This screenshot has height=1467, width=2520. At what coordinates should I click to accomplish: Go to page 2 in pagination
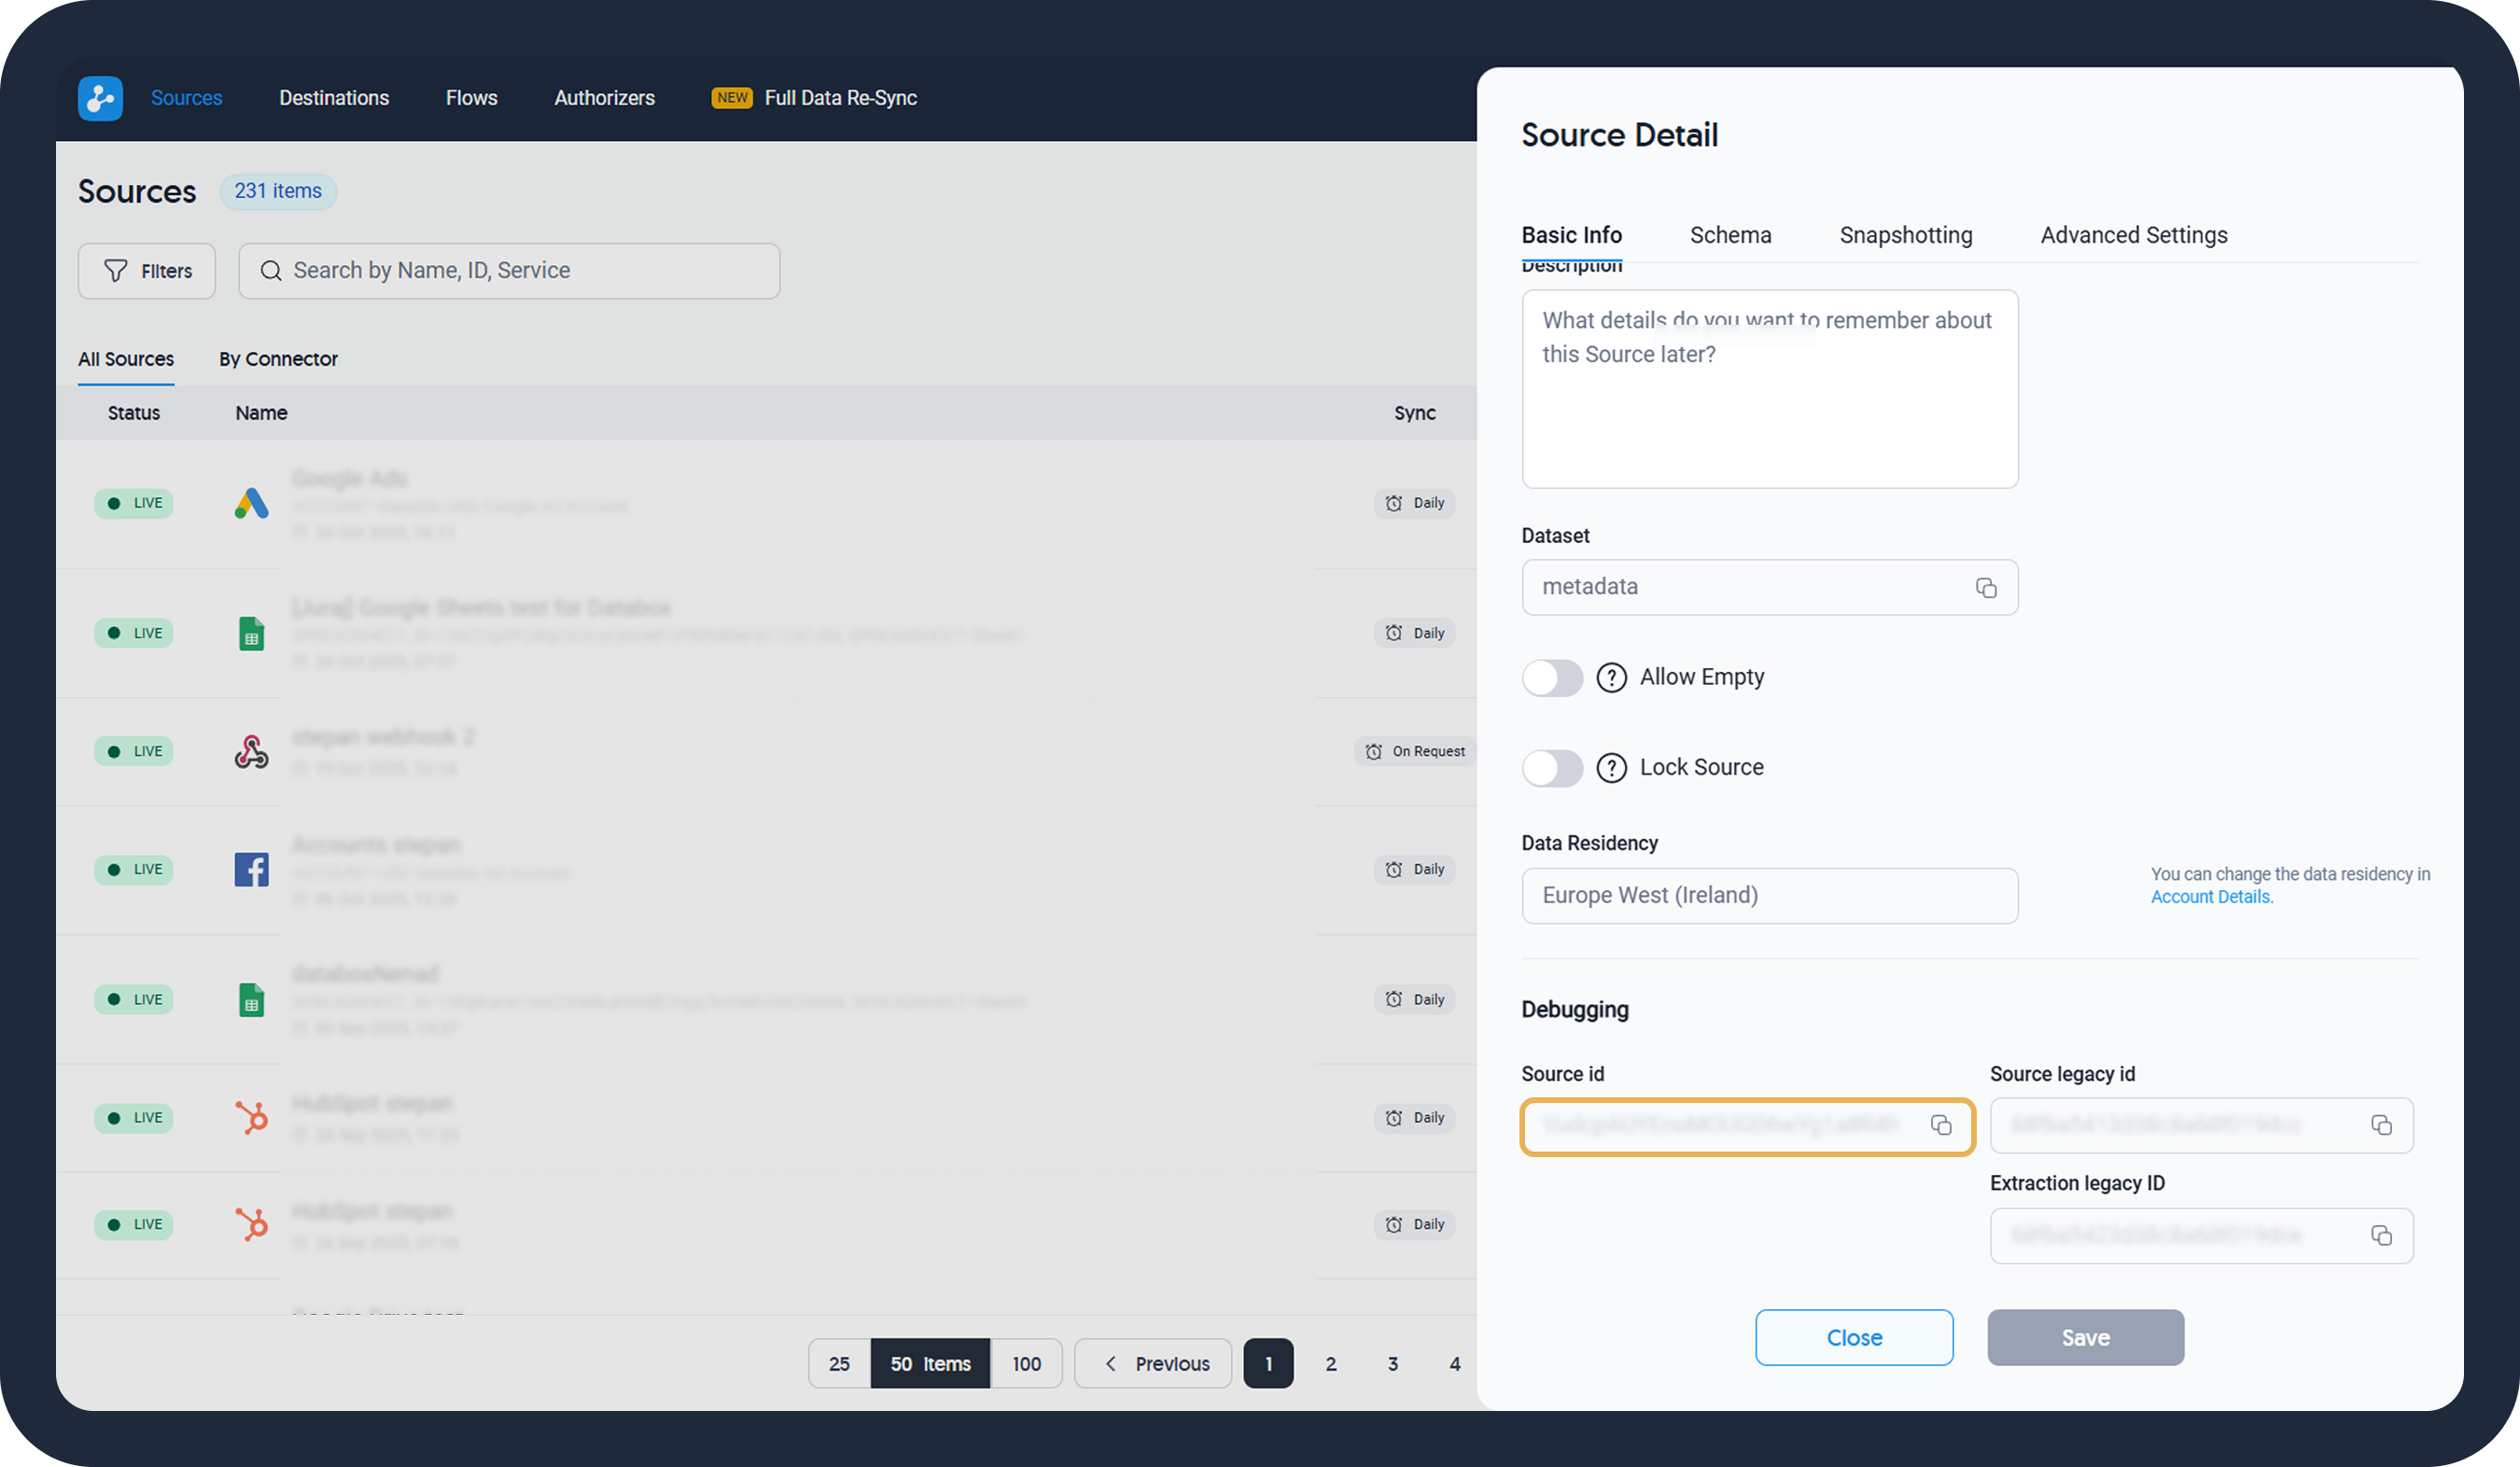[1330, 1363]
